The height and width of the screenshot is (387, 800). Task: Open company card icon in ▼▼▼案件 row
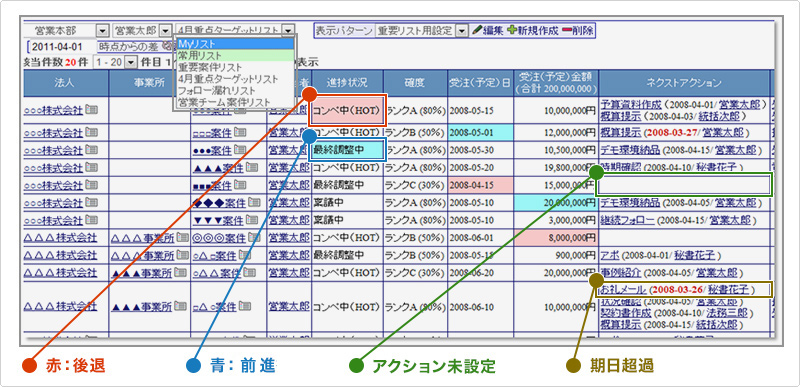[x=91, y=220]
